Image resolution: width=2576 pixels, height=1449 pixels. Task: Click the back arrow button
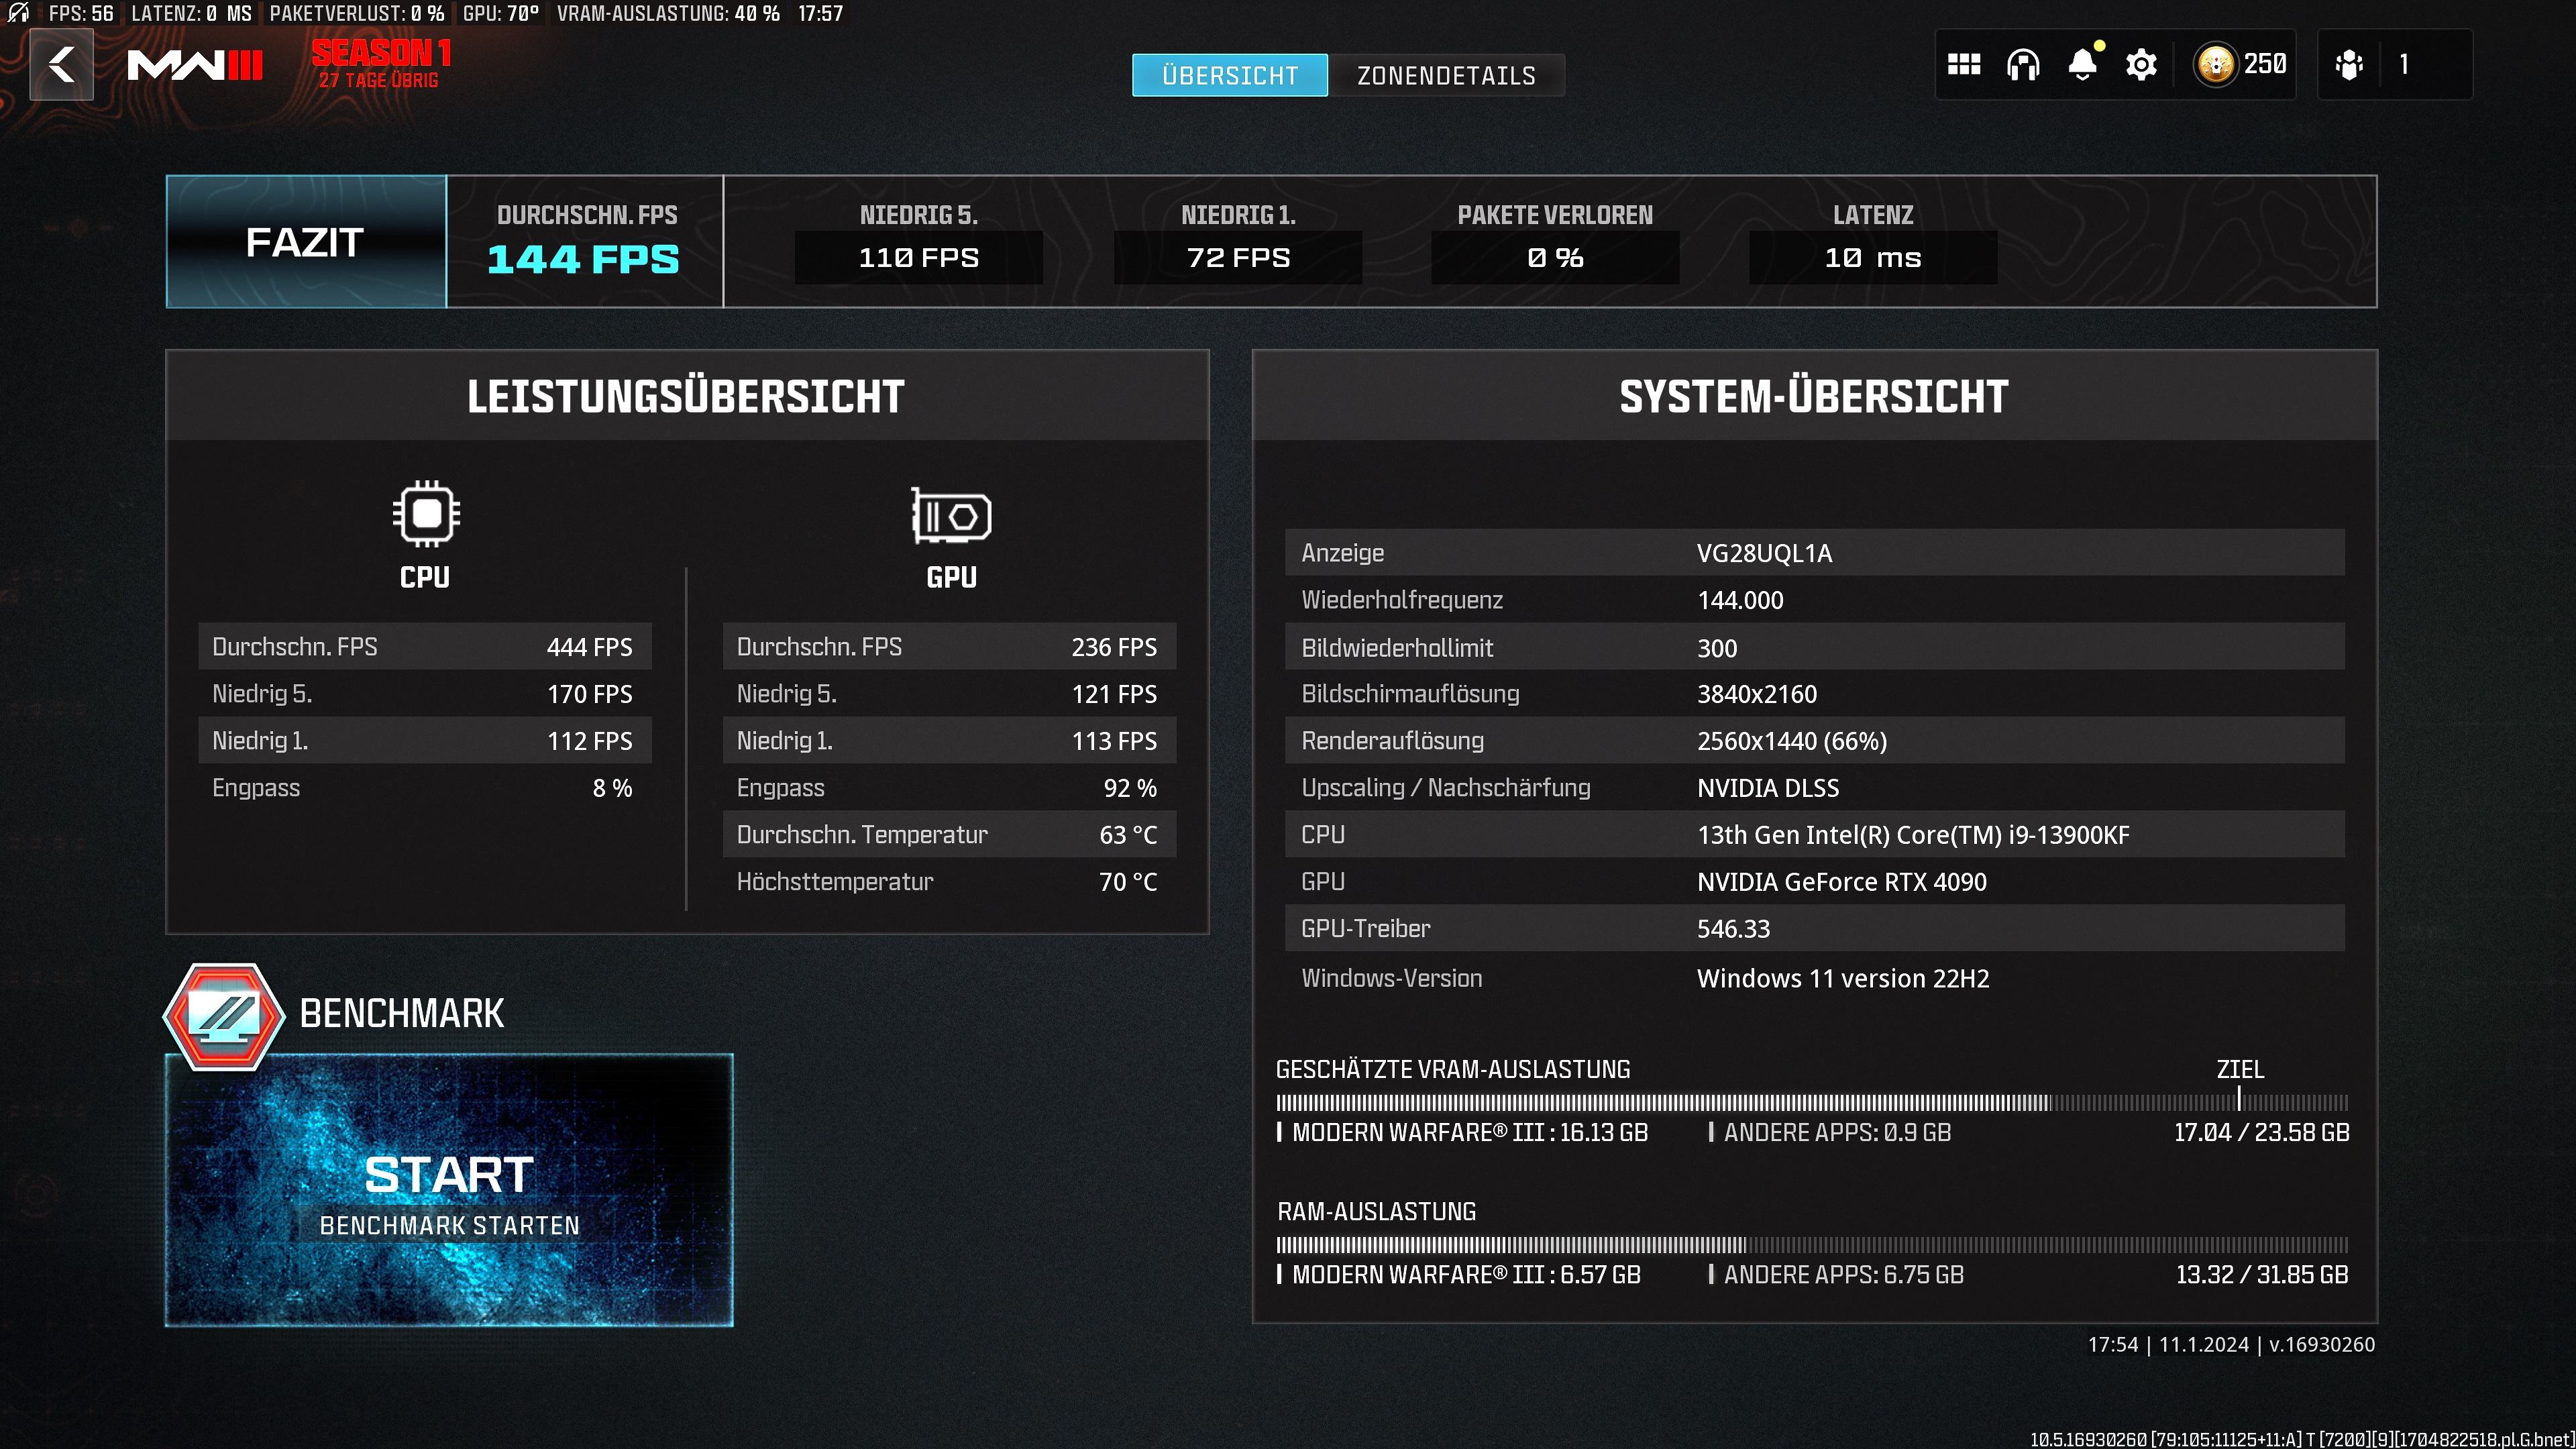pos(61,65)
